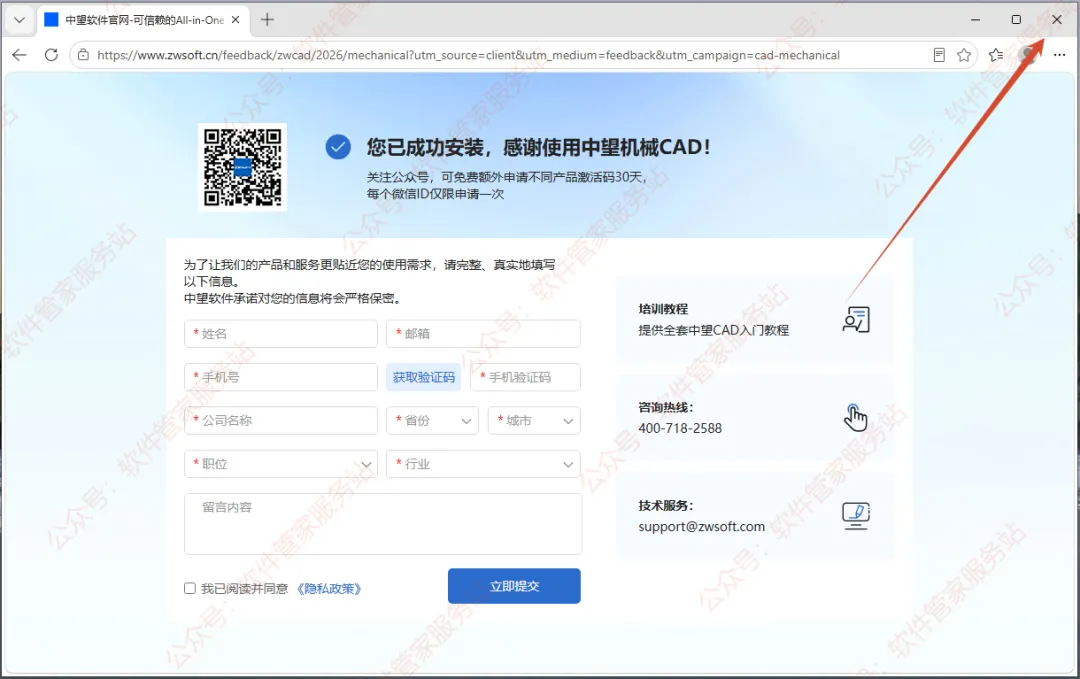The width and height of the screenshot is (1080, 679).
Task: Open the 职位 position dropdown
Action: 281,464
